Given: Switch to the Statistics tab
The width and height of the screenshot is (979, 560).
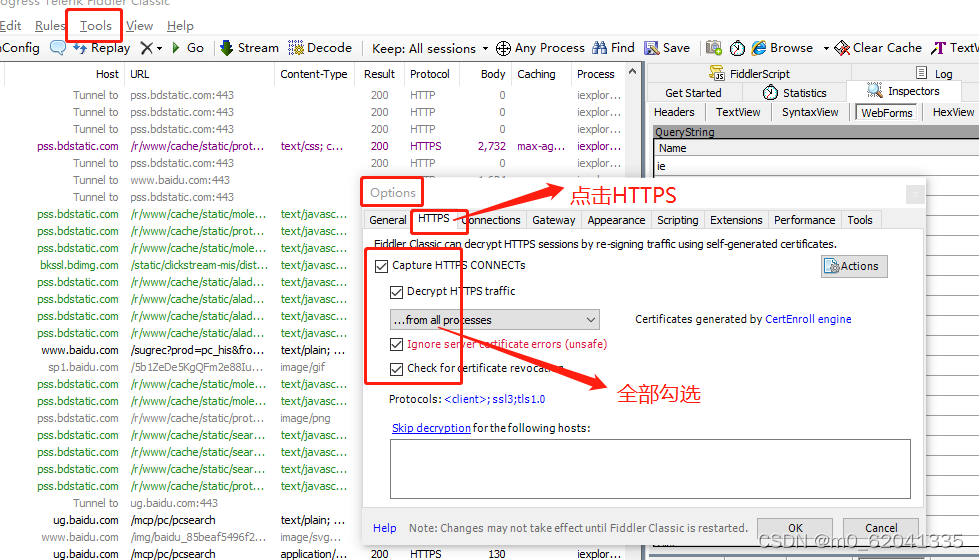Looking at the screenshot, I should (794, 92).
